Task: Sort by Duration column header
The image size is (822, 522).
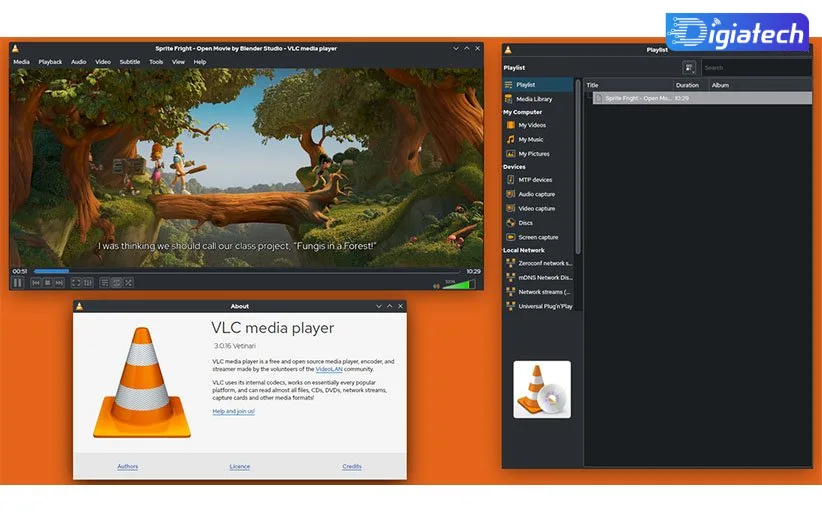Action: (691, 85)
